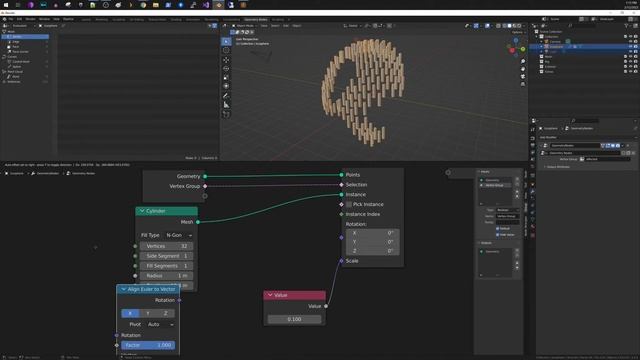640x360 pixels.
Task: Open the Render properties tab icon
Action: tap(533, 138)
